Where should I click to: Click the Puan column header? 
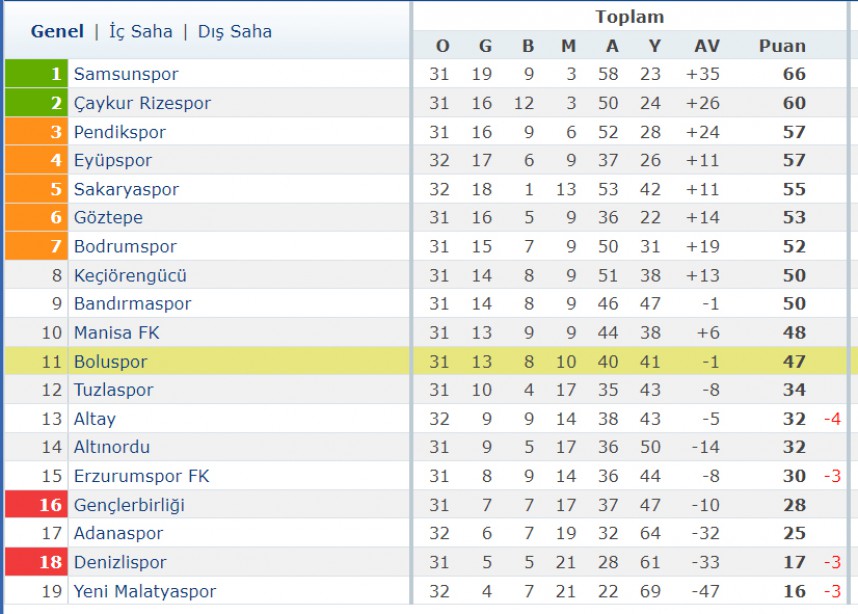pos(782,46)
